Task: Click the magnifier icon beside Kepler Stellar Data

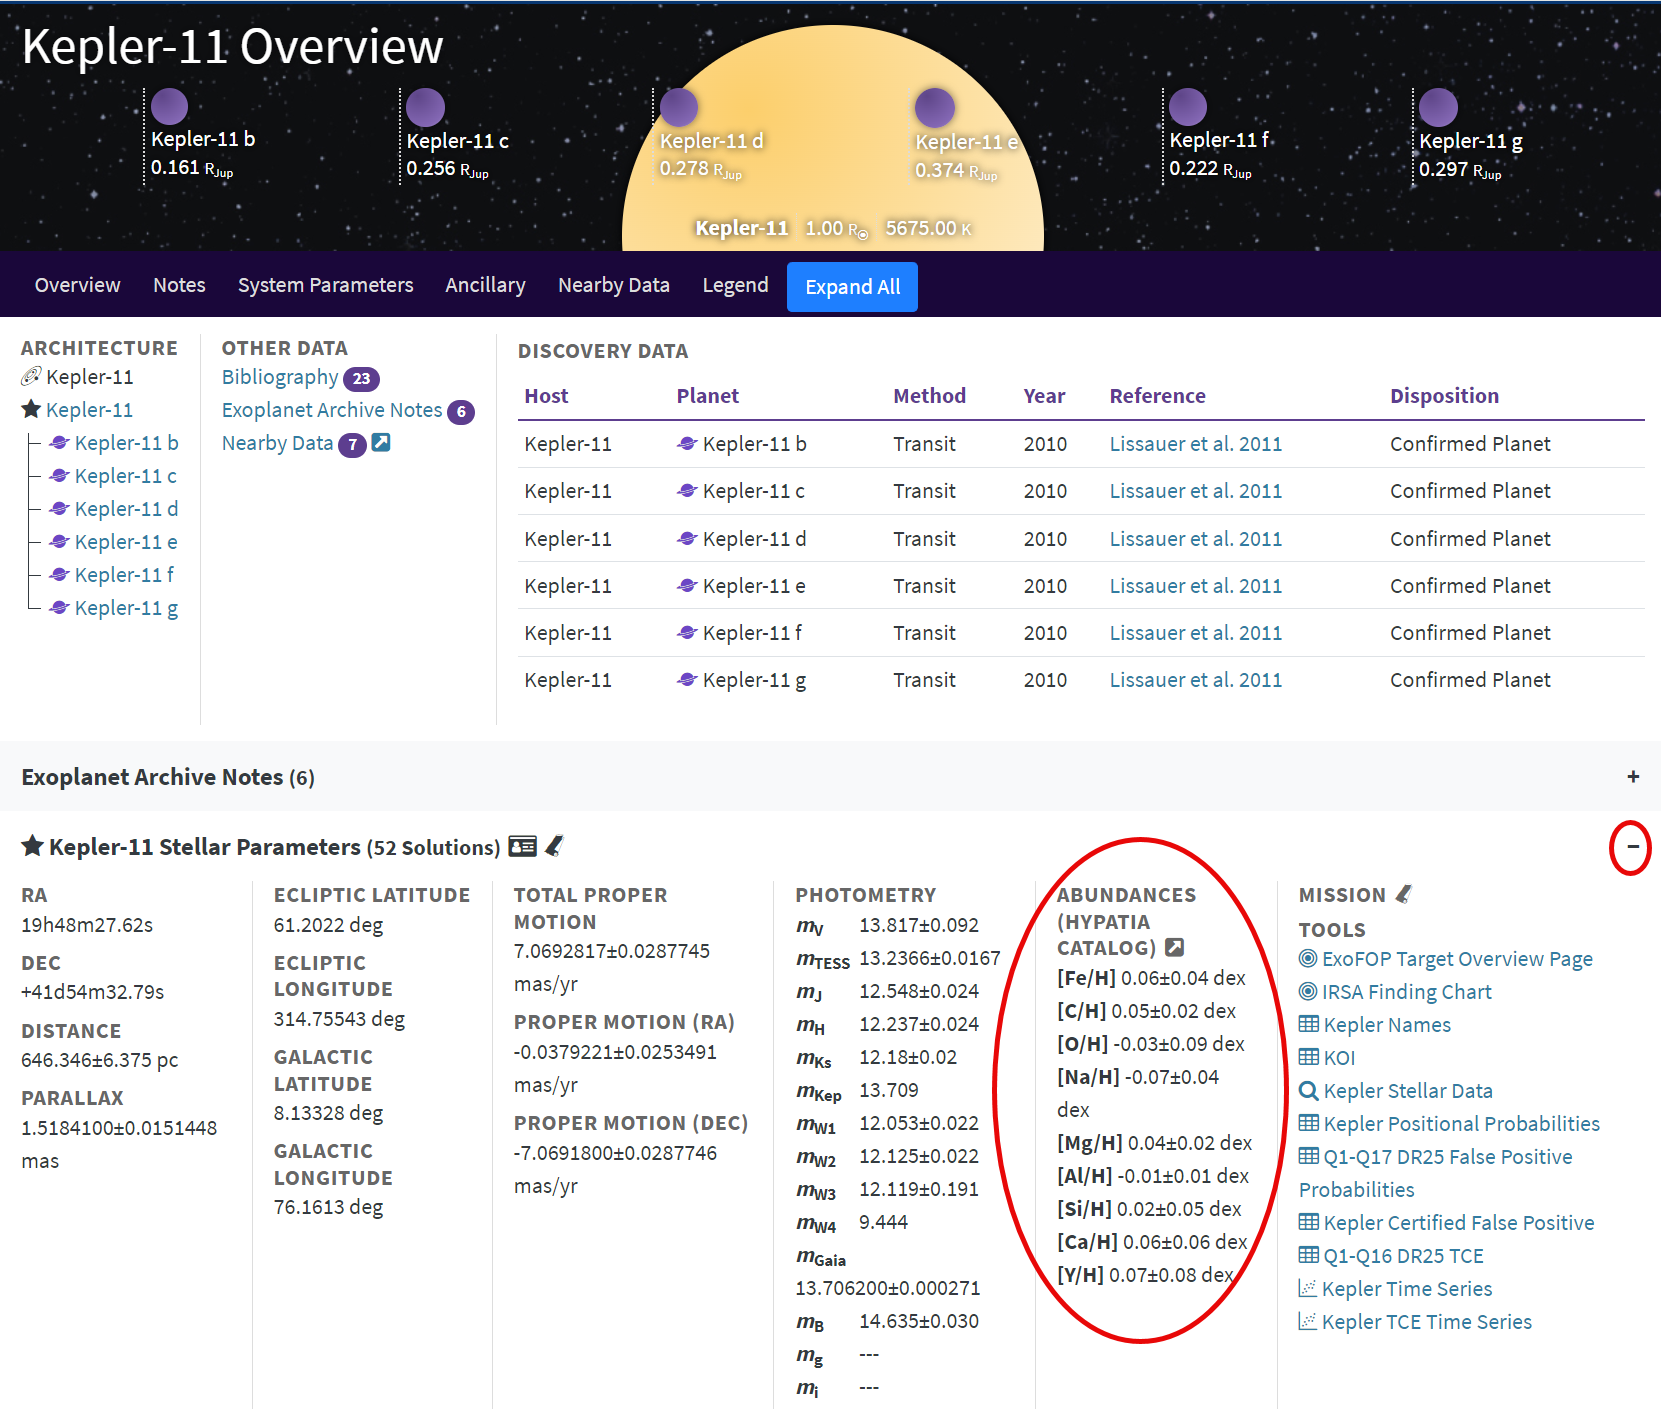Action: point(1309,1090)
